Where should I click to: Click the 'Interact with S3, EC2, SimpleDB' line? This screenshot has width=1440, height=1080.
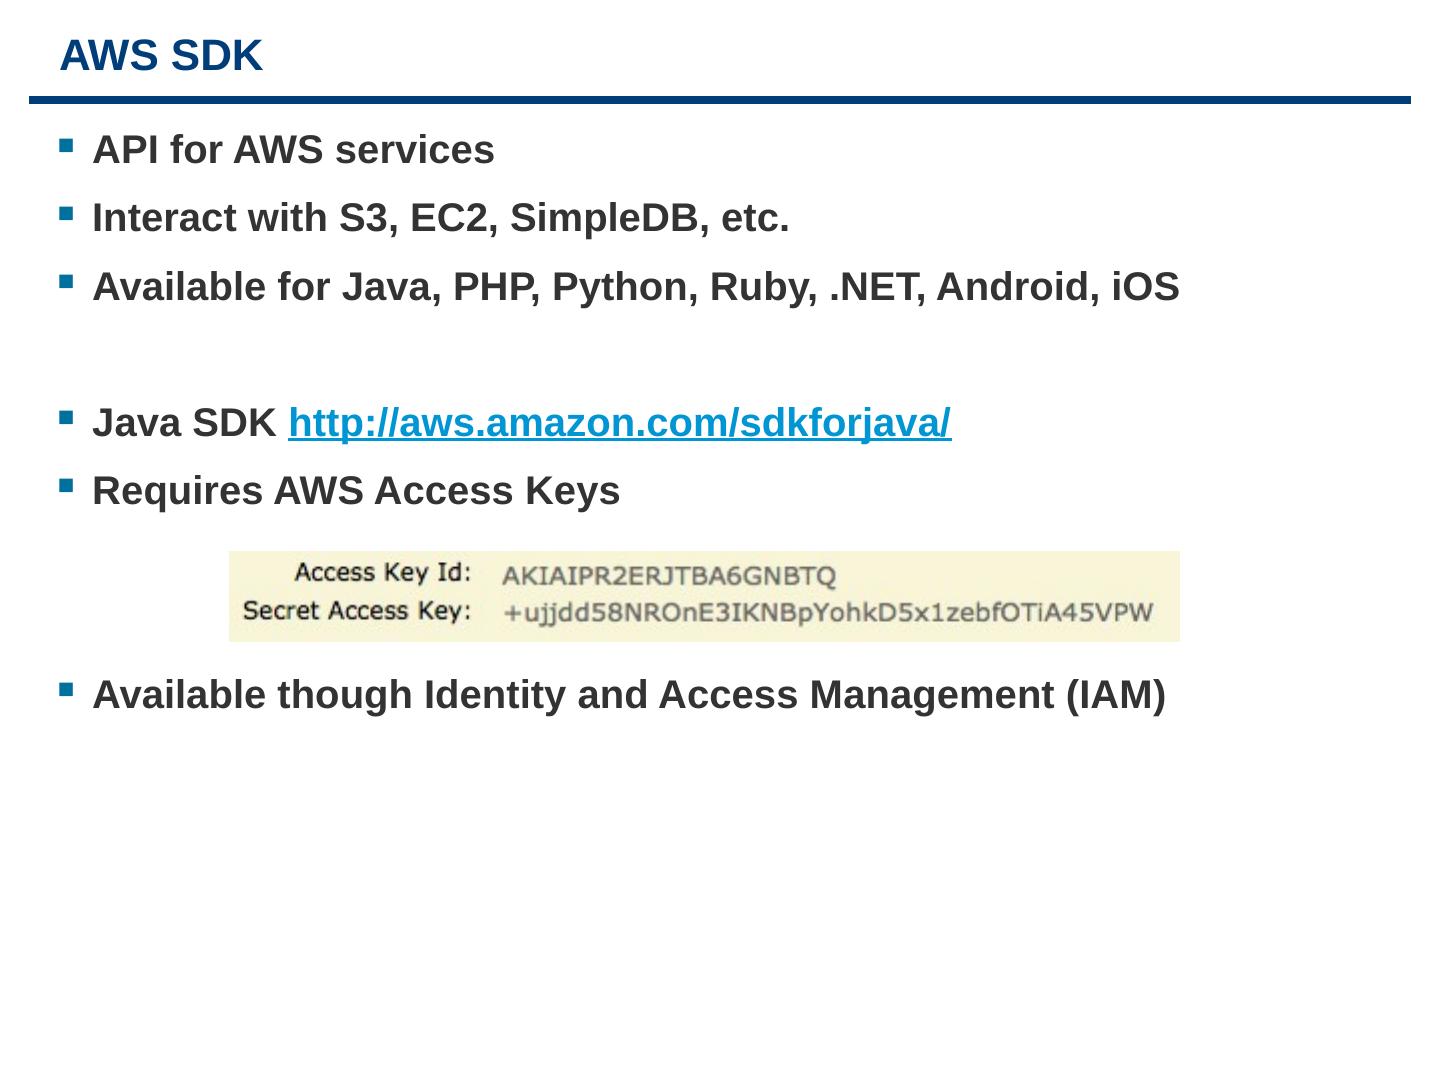point(440,218)
